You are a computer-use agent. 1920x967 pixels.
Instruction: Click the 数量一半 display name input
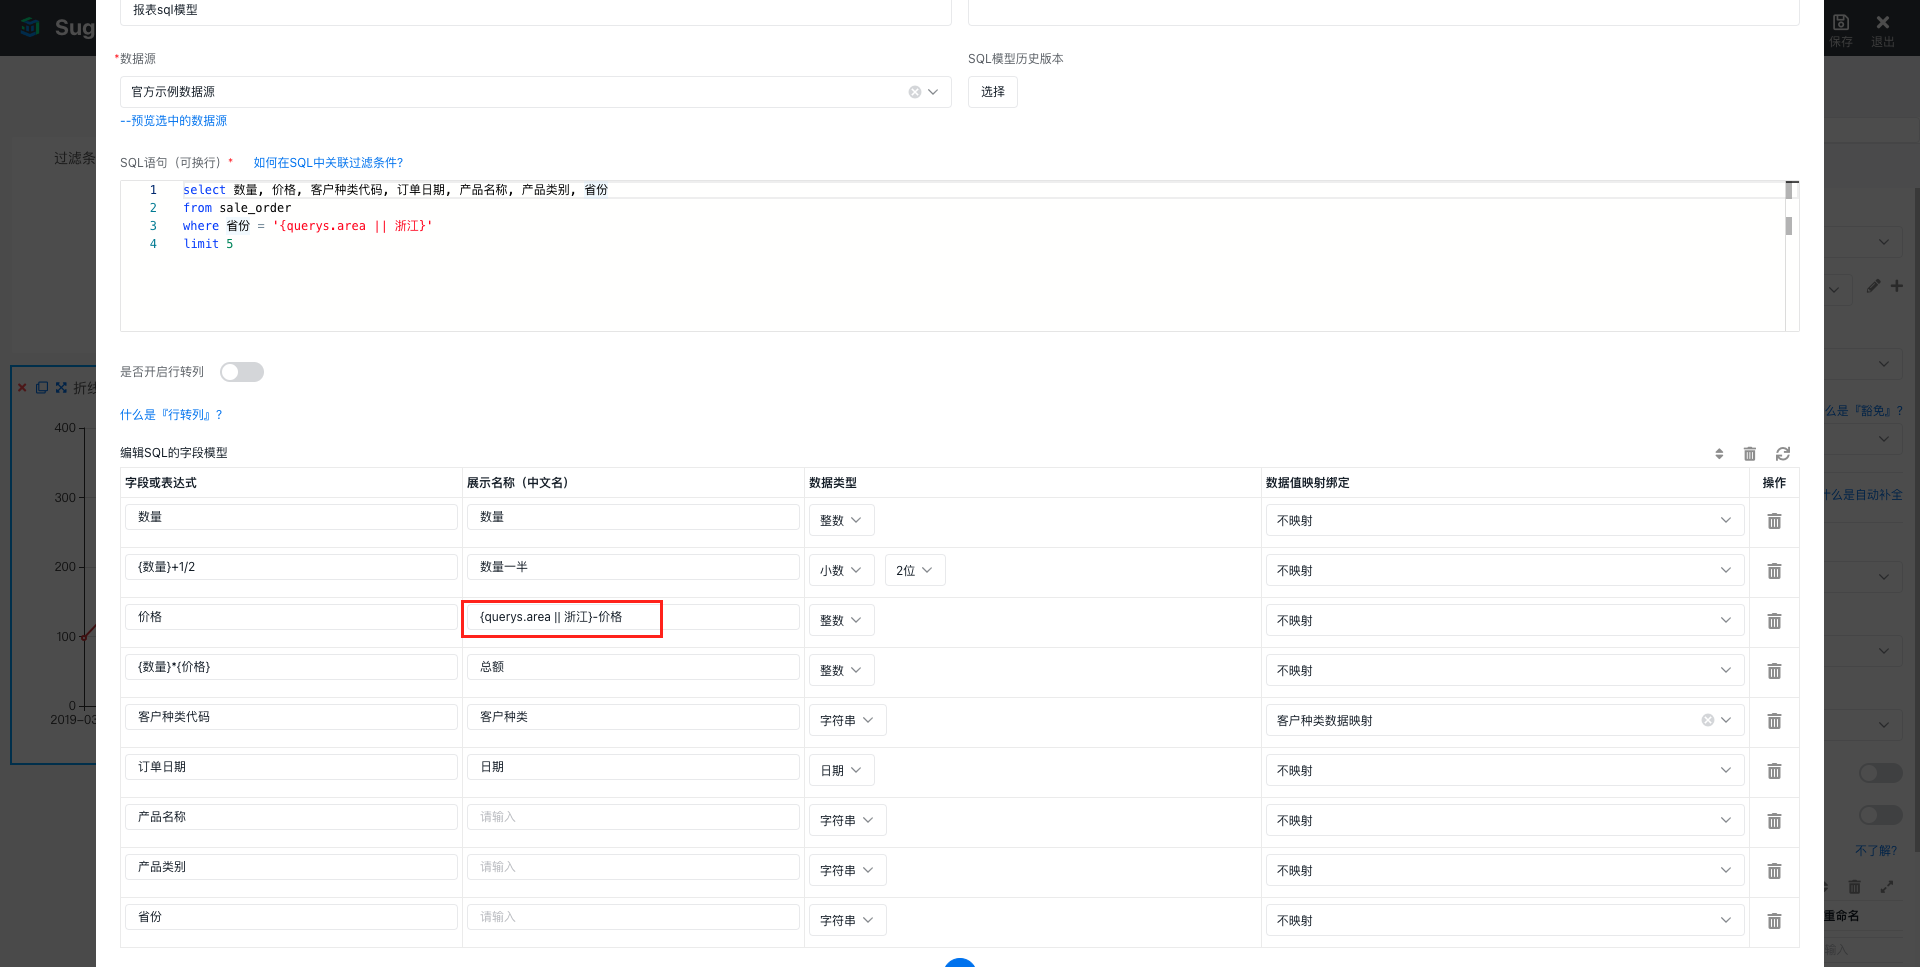[x=633, y=567]
